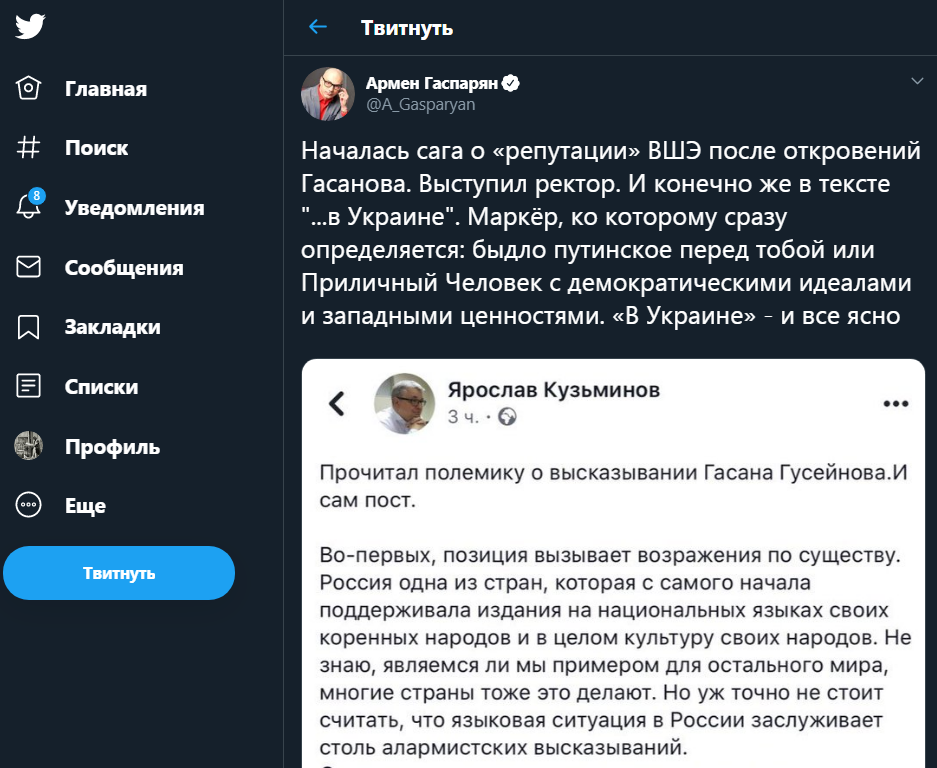
Task: Open three-dot menu in embedded Facebook post
Action: tap(894, 404)
